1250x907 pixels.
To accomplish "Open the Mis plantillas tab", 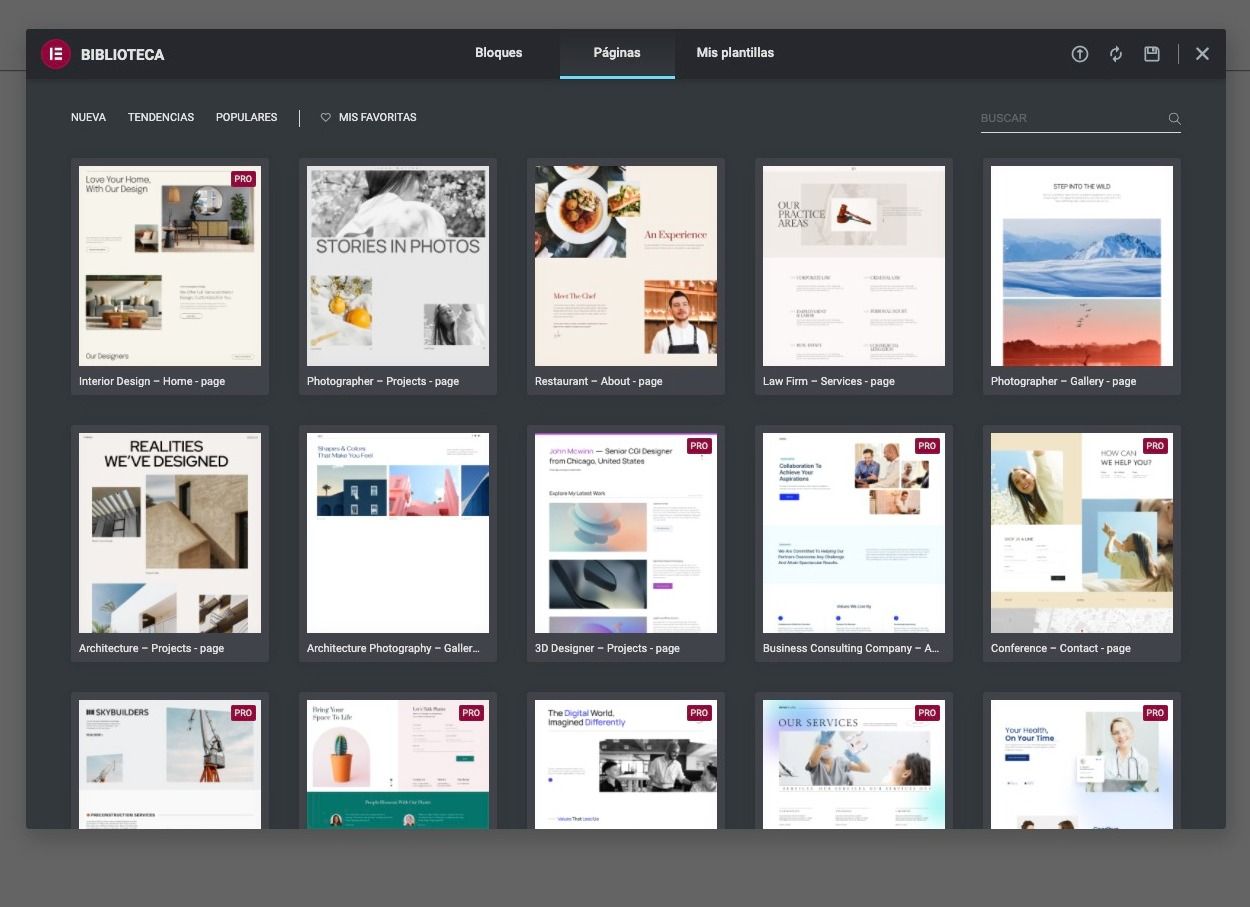I will tap(735, 53).
